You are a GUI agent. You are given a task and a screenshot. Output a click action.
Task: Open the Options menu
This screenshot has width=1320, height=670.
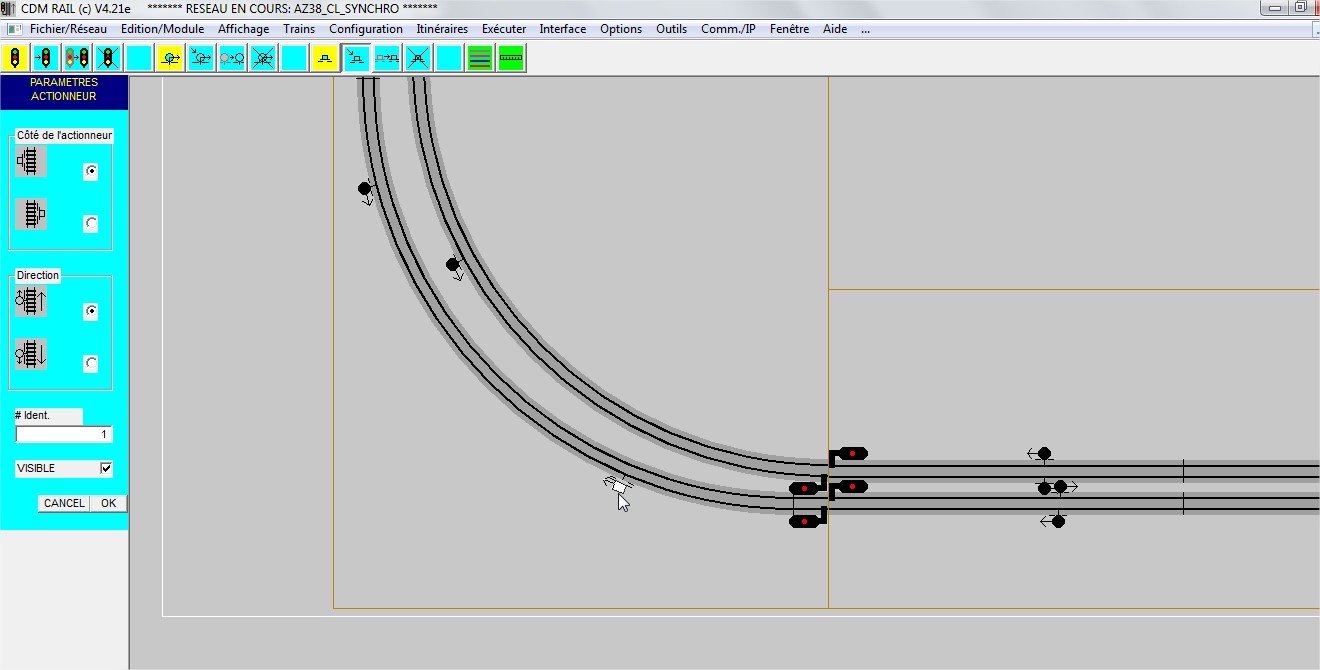(621, 29)
